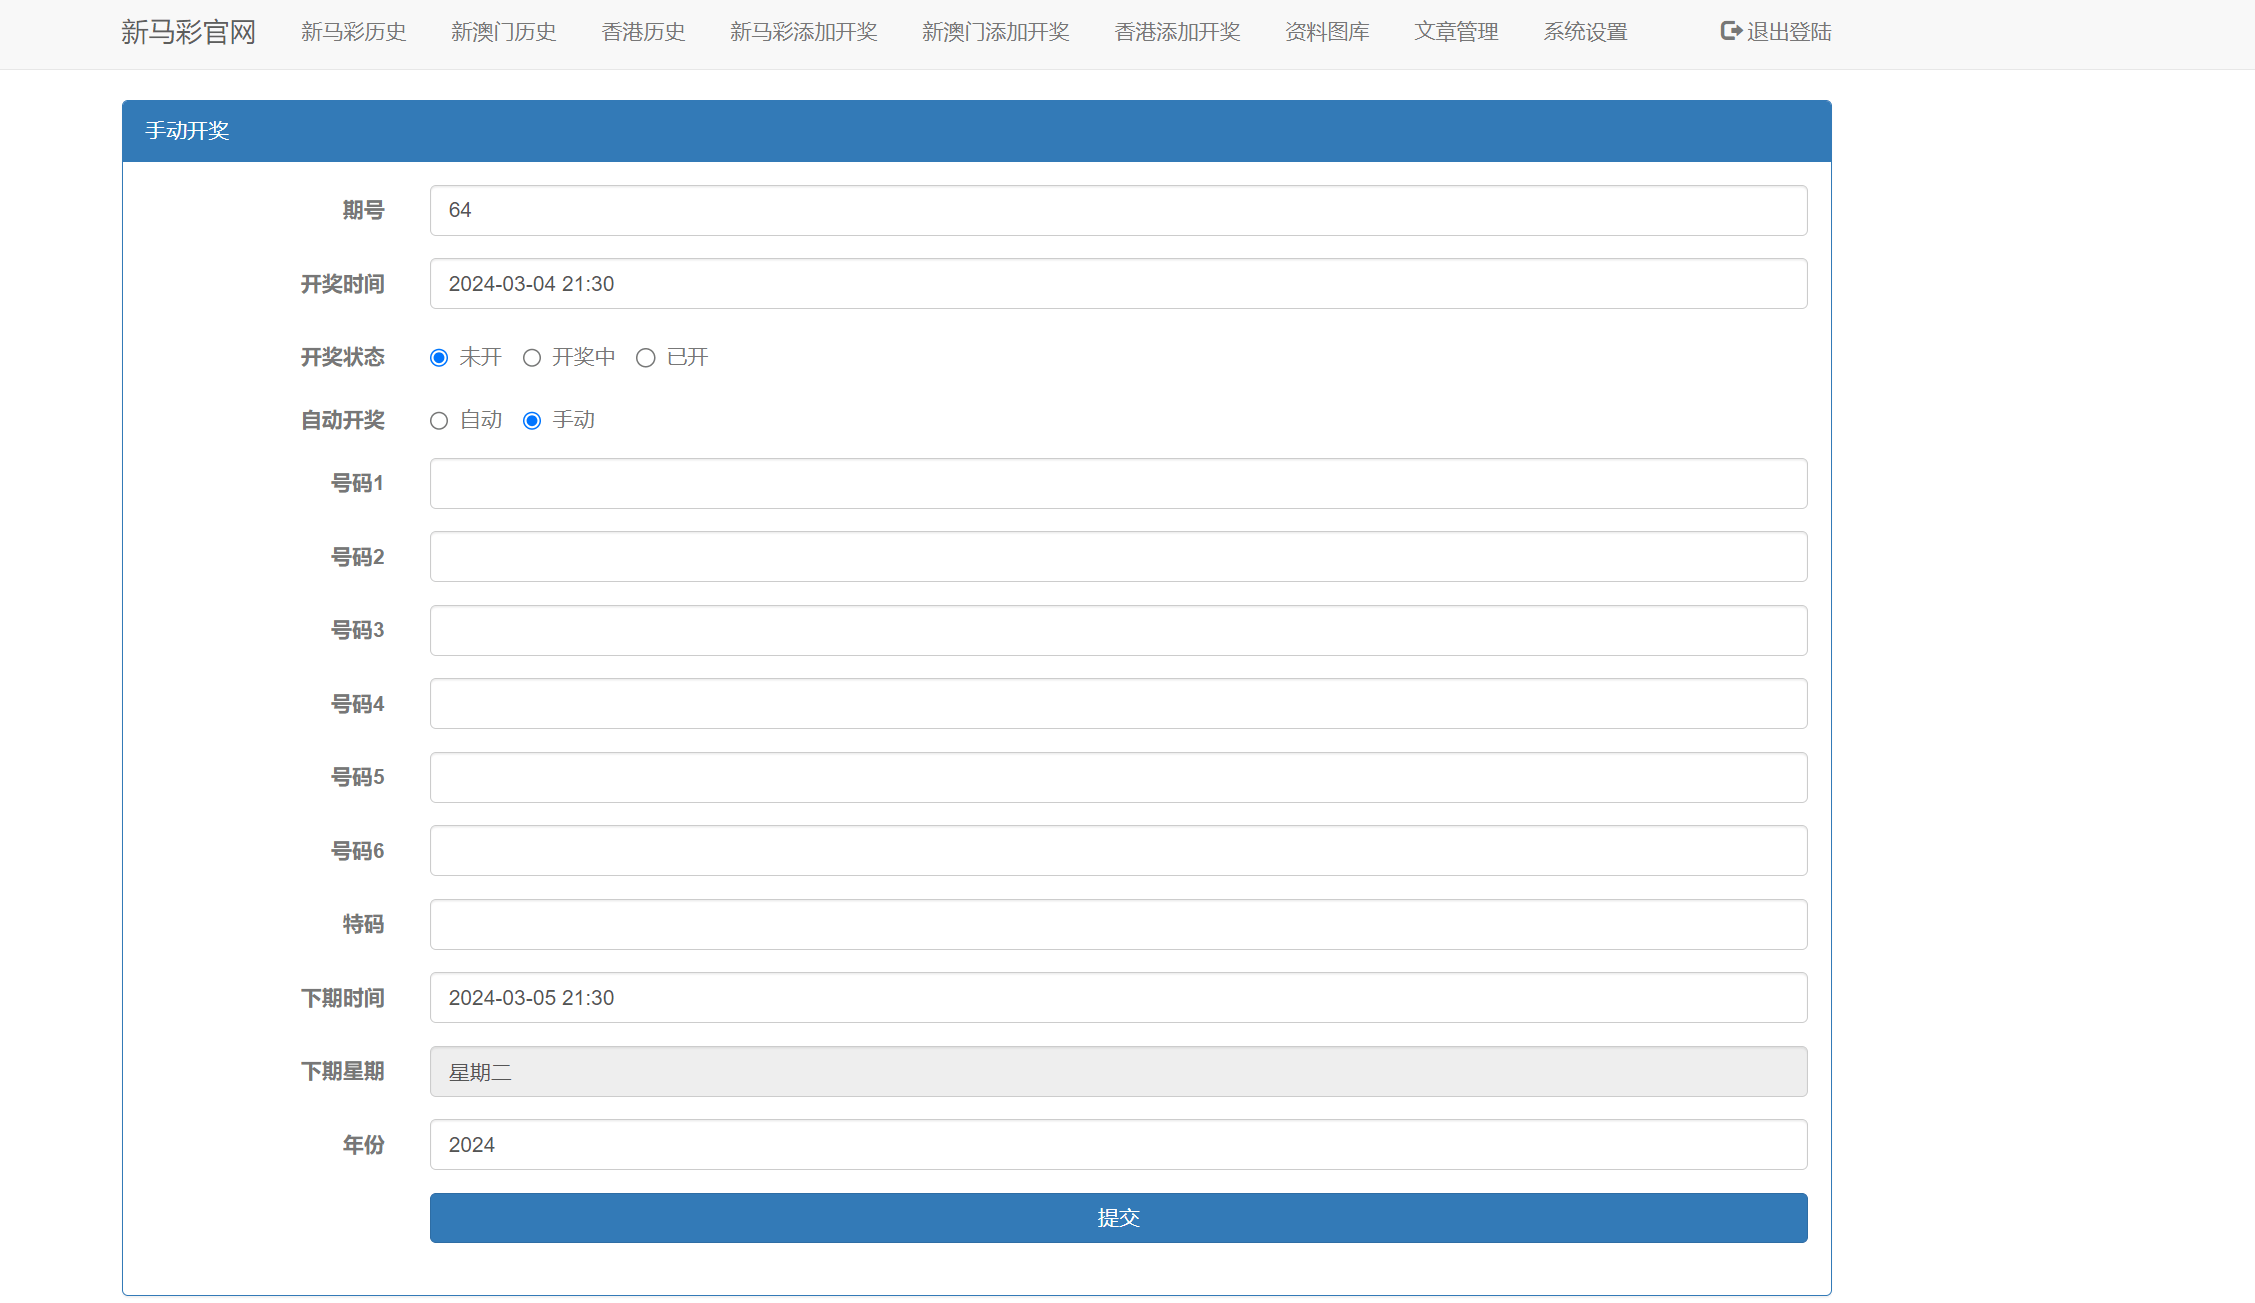Select the 已开 draw status radio

[646, 358]
